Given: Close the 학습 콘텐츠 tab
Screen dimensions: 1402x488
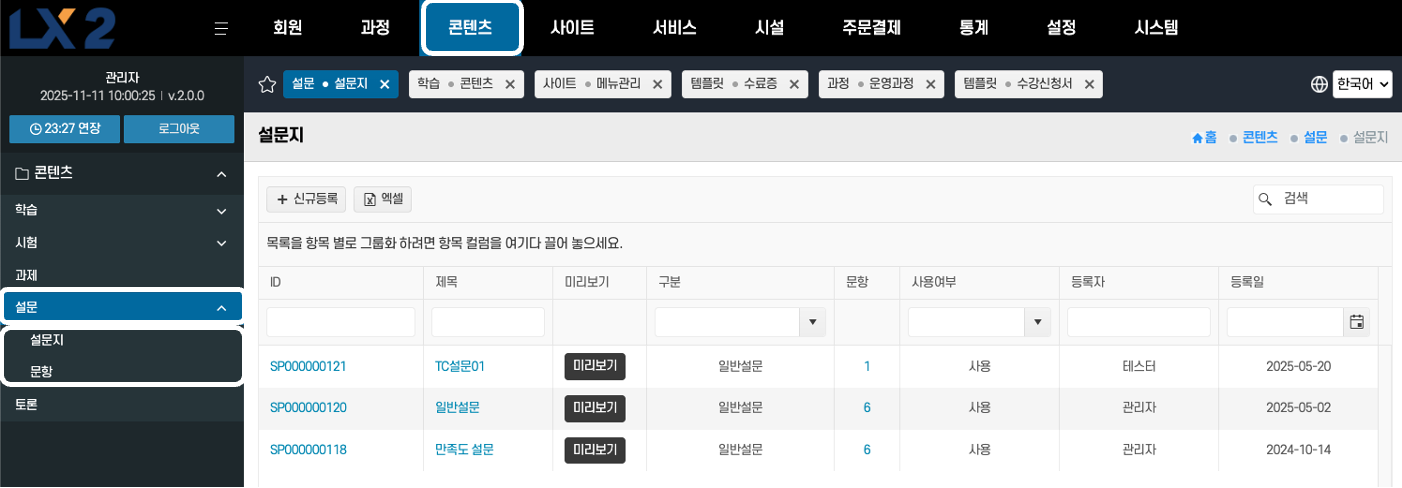Looking at the screenshot, I should coord(510,84).
